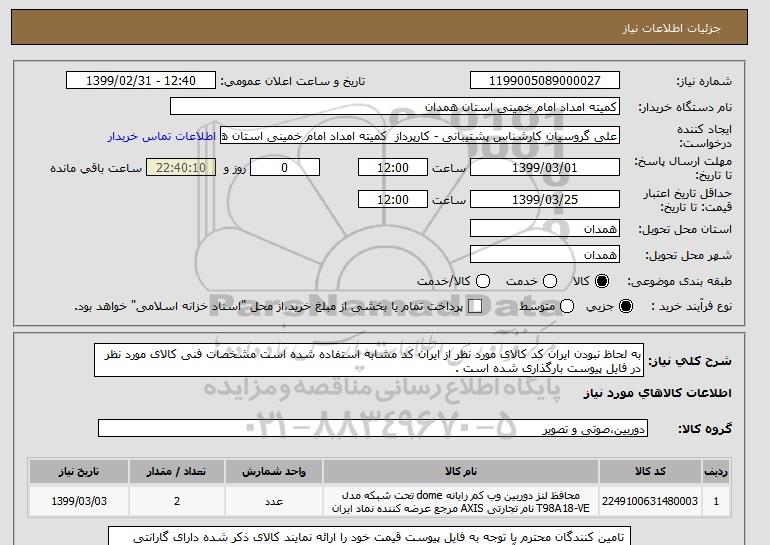Click the delivery province field همدان
Viewport: 770px width, 545px height.
(x=545, y=228)
